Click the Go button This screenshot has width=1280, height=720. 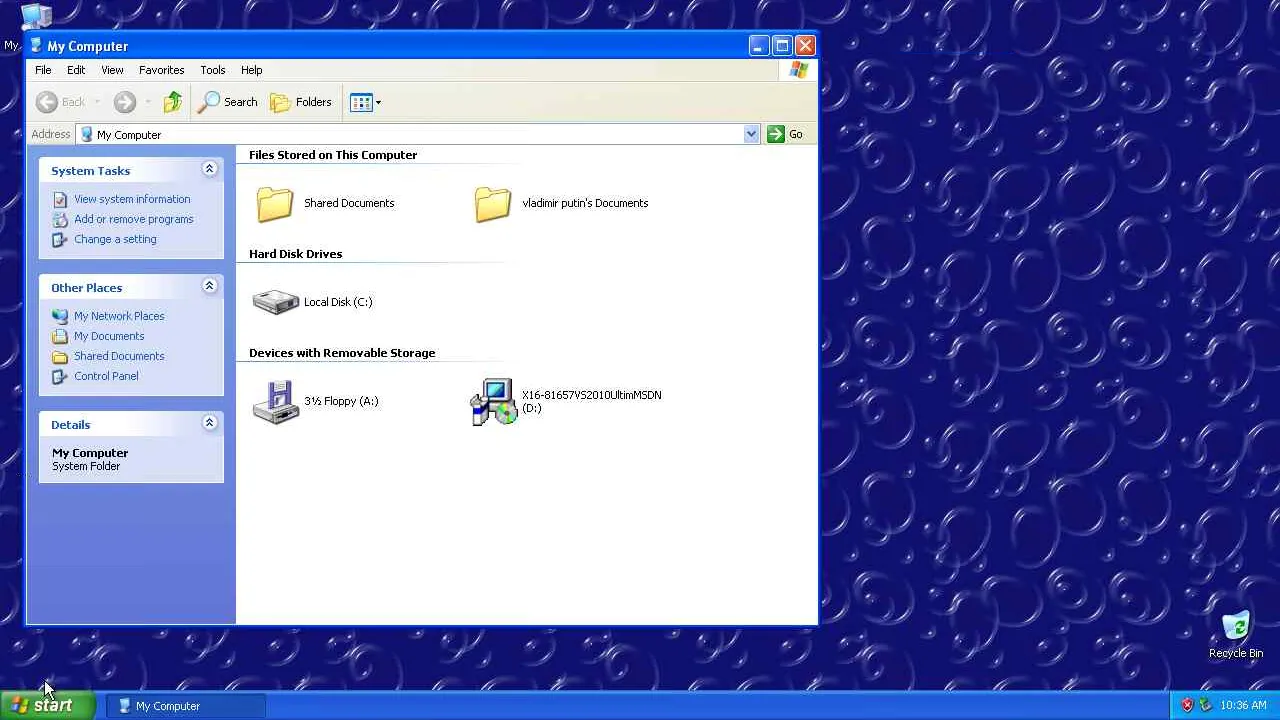click(x=785, y=134)
